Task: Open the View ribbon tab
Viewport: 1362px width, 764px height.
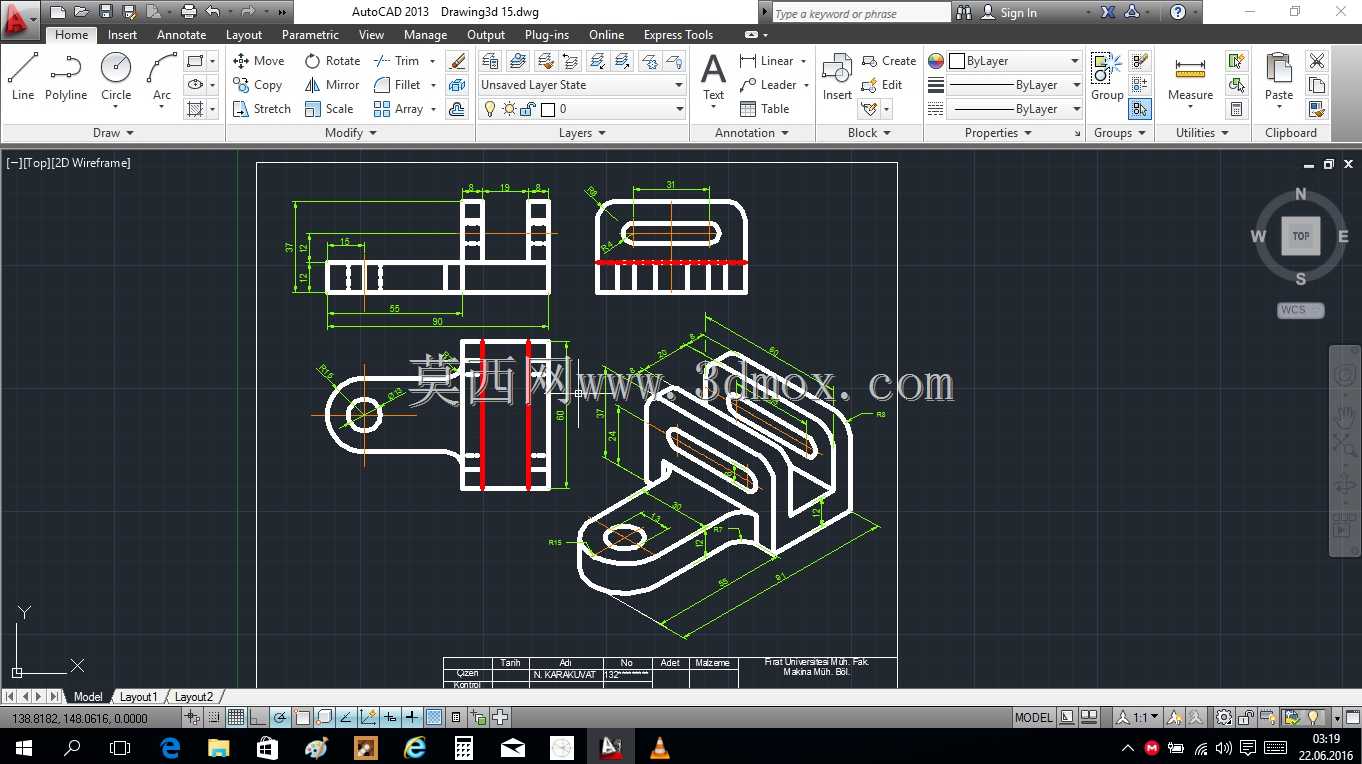Action: tap(371, 34)
